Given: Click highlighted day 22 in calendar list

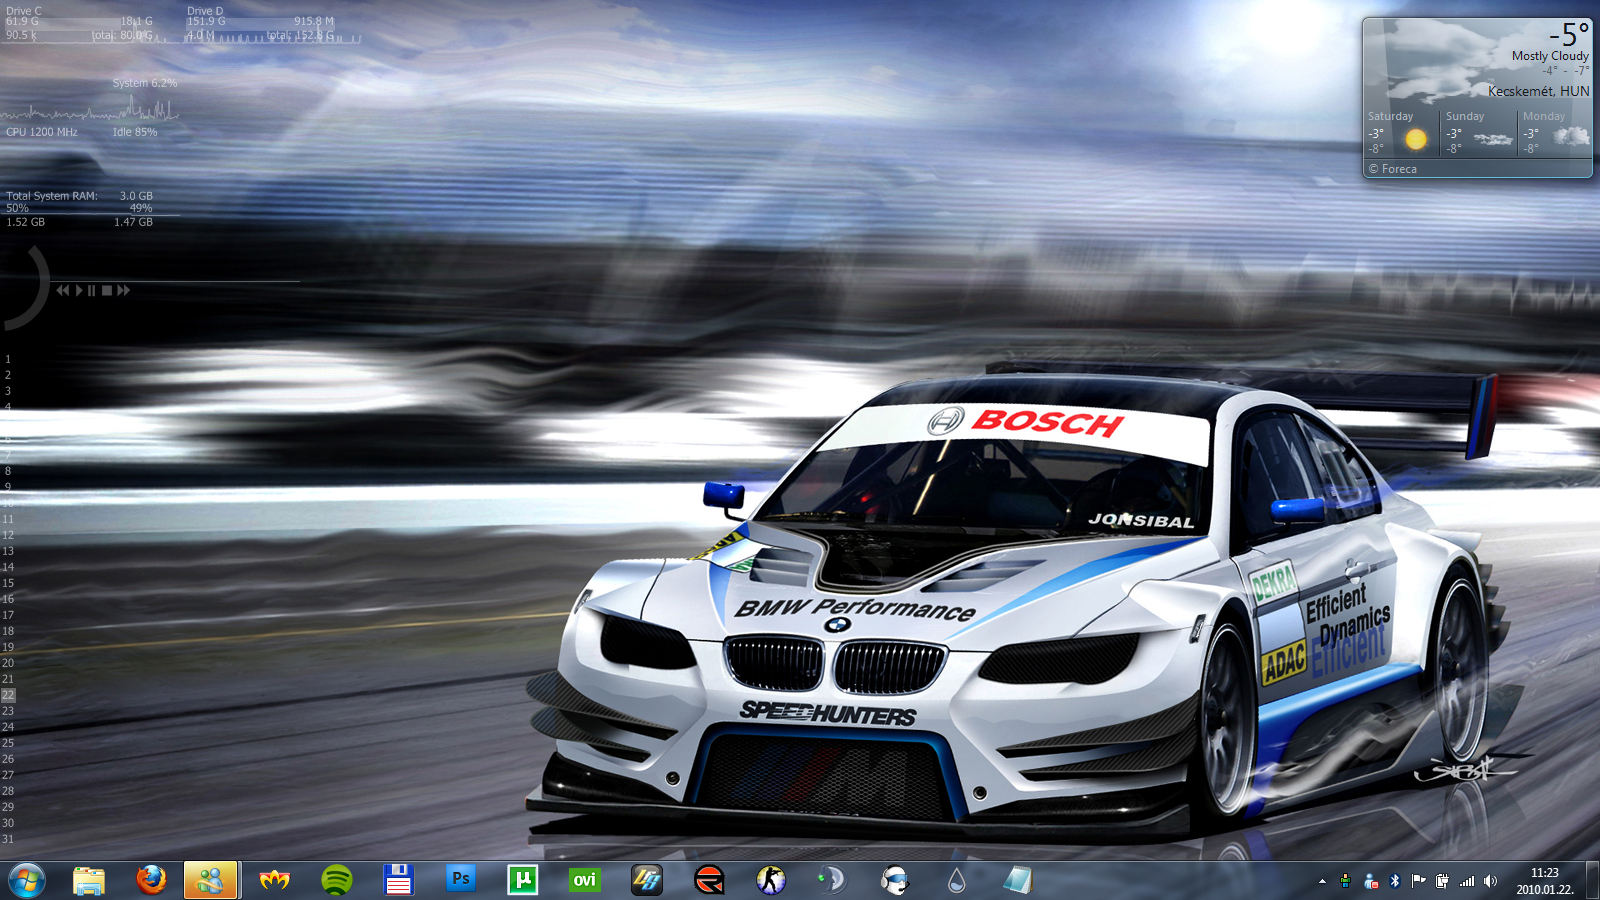Looking at the screenshot, I should [x=8, y=695].
